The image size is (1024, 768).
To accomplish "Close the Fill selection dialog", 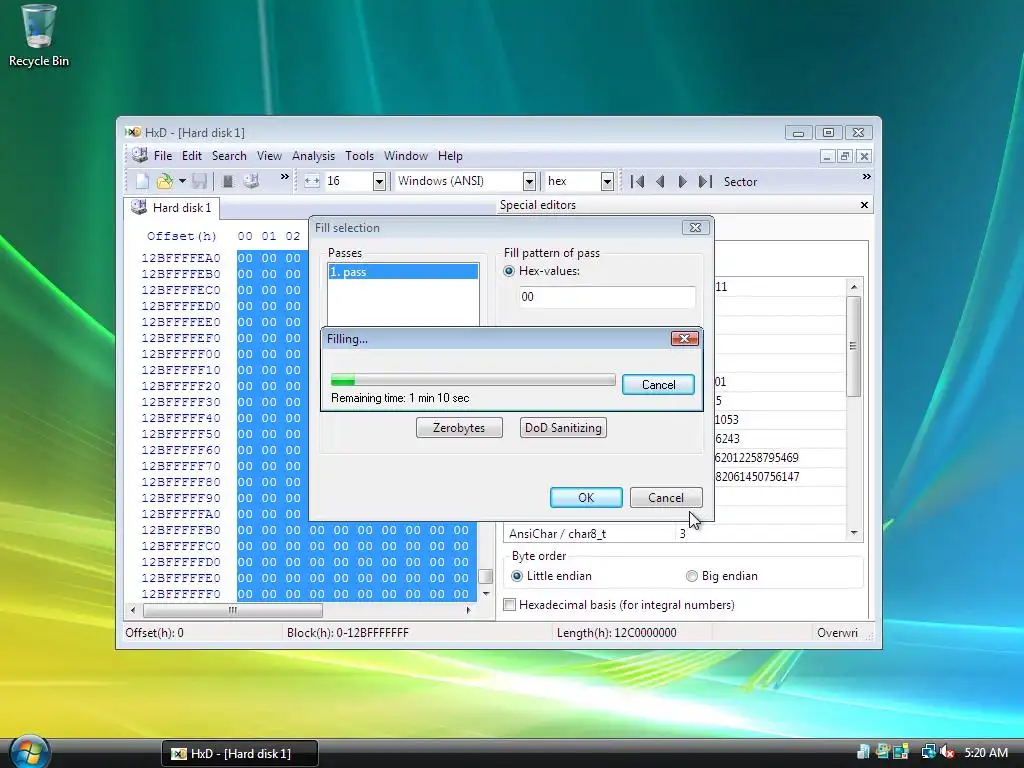I will click(x=695, y=227).
